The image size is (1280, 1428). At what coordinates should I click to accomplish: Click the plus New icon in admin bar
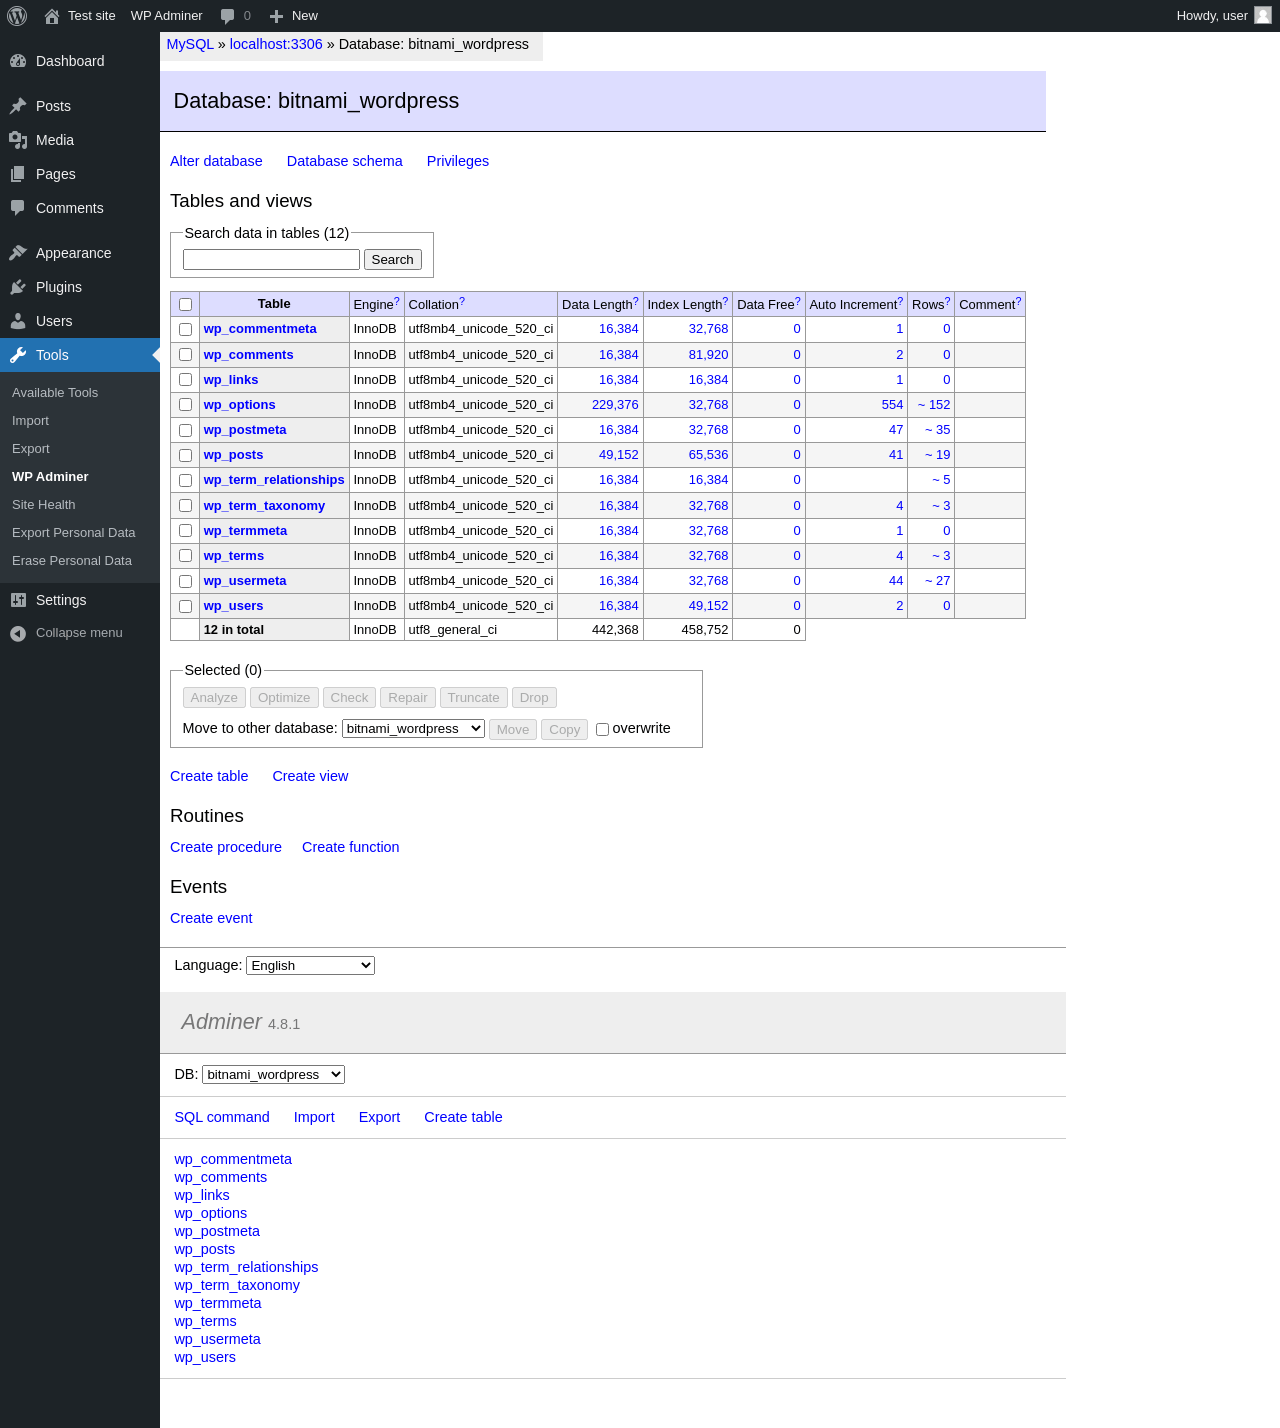tap(277, 16)
